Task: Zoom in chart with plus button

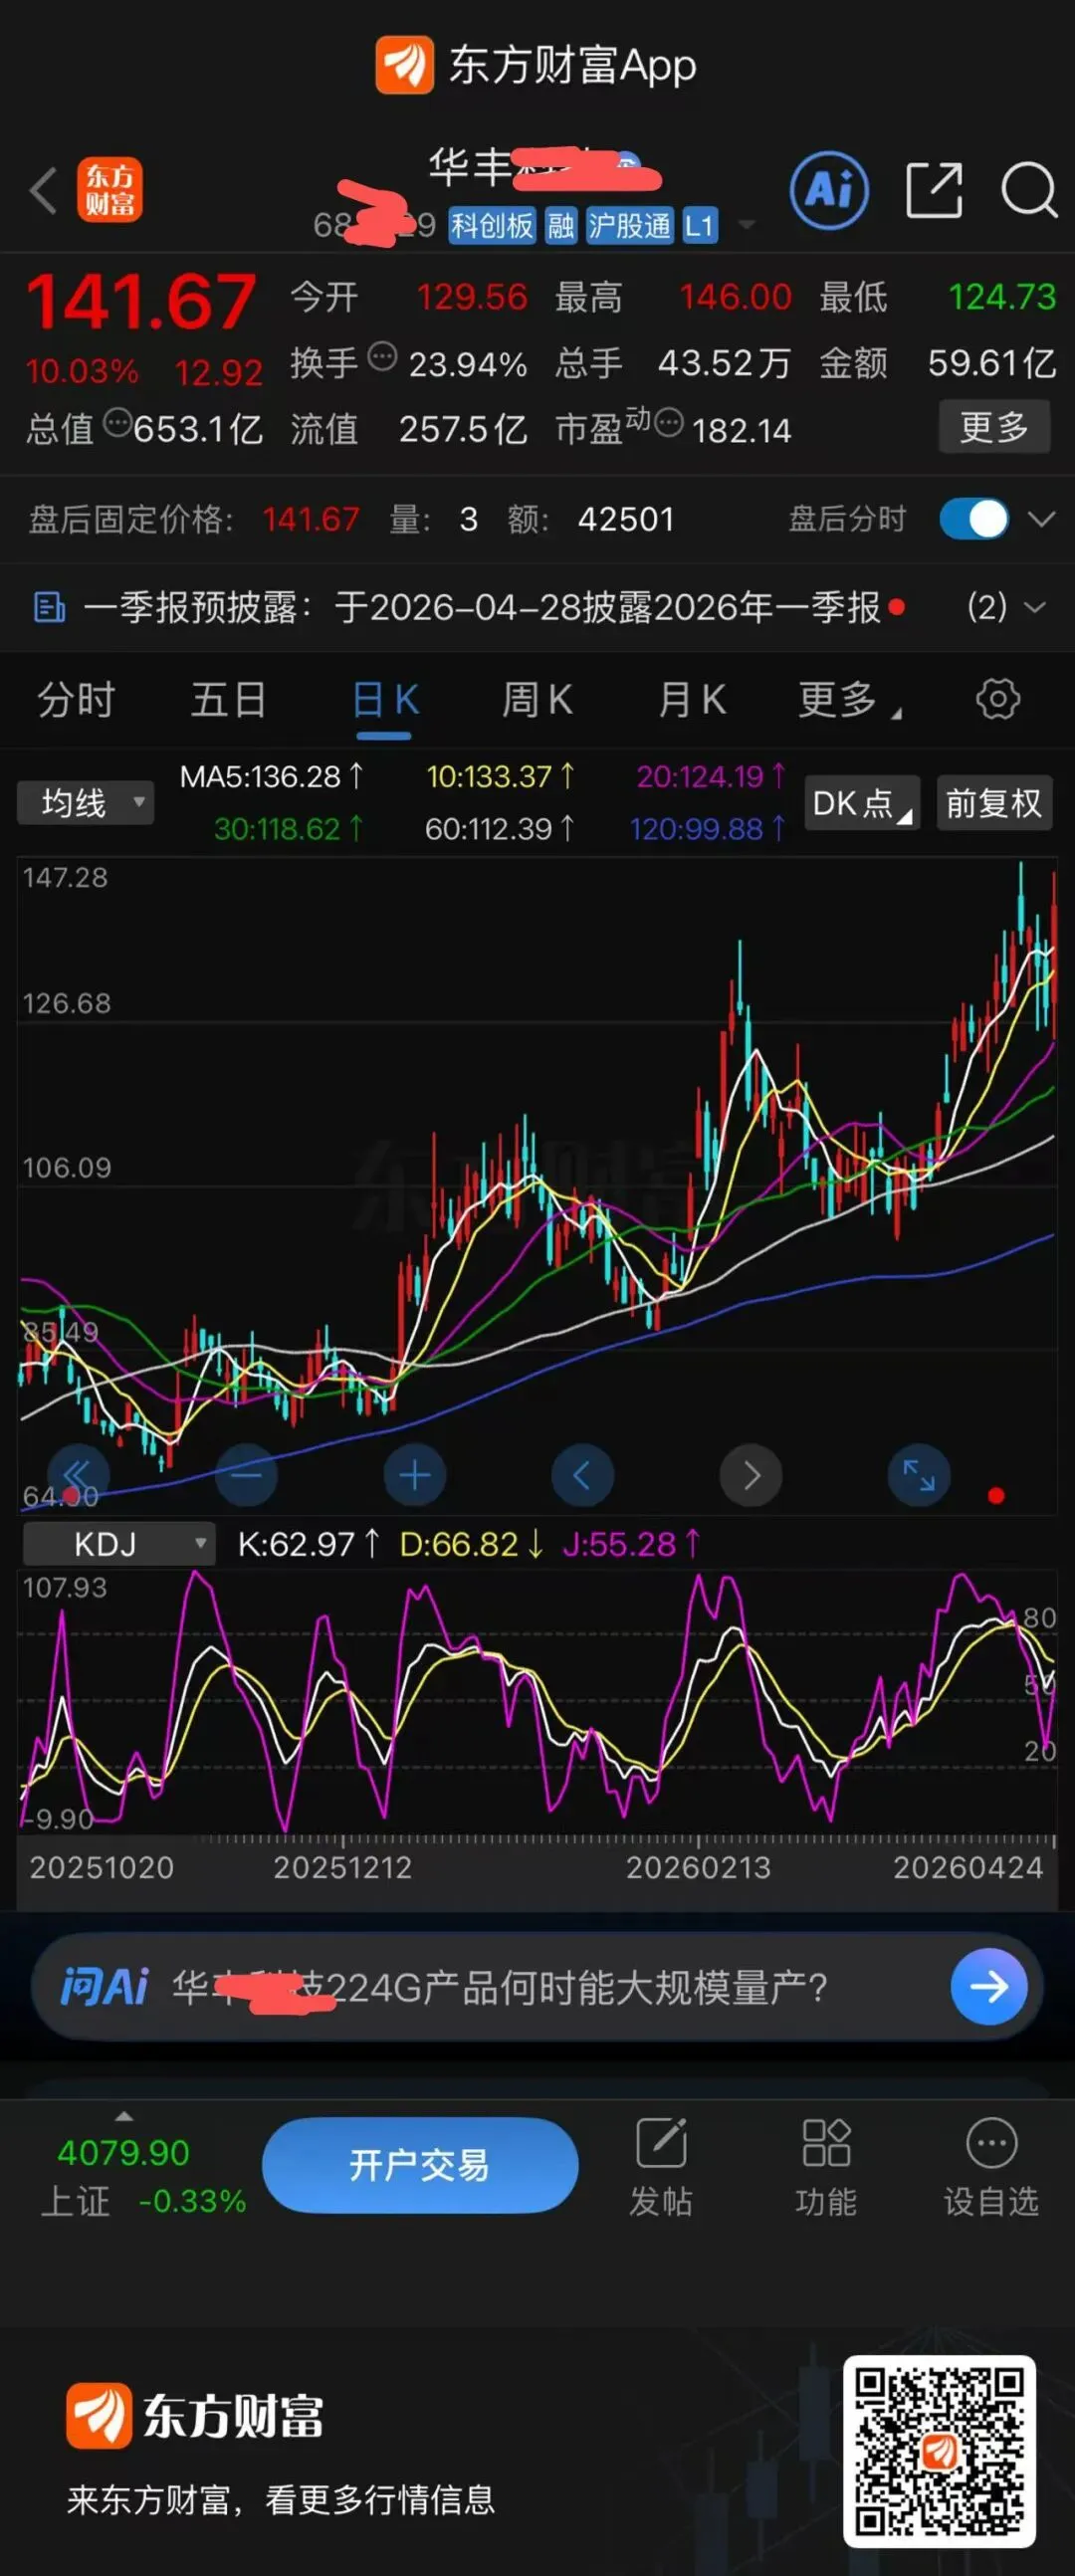Action: coord(414,1474)
